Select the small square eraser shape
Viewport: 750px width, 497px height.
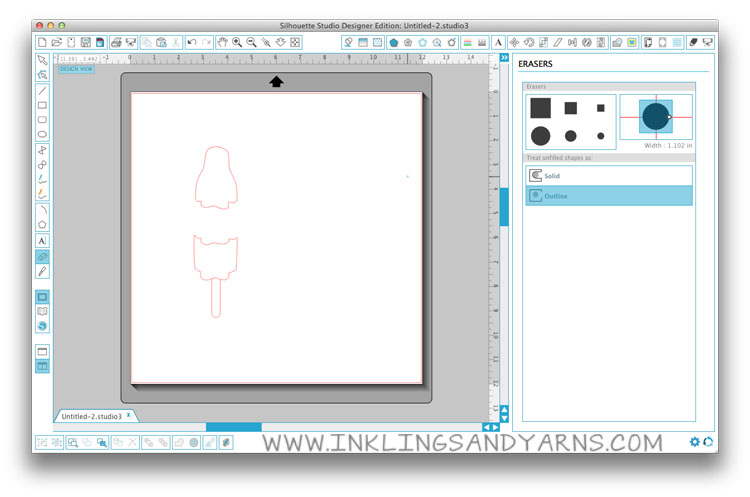(x=601, y=108)
